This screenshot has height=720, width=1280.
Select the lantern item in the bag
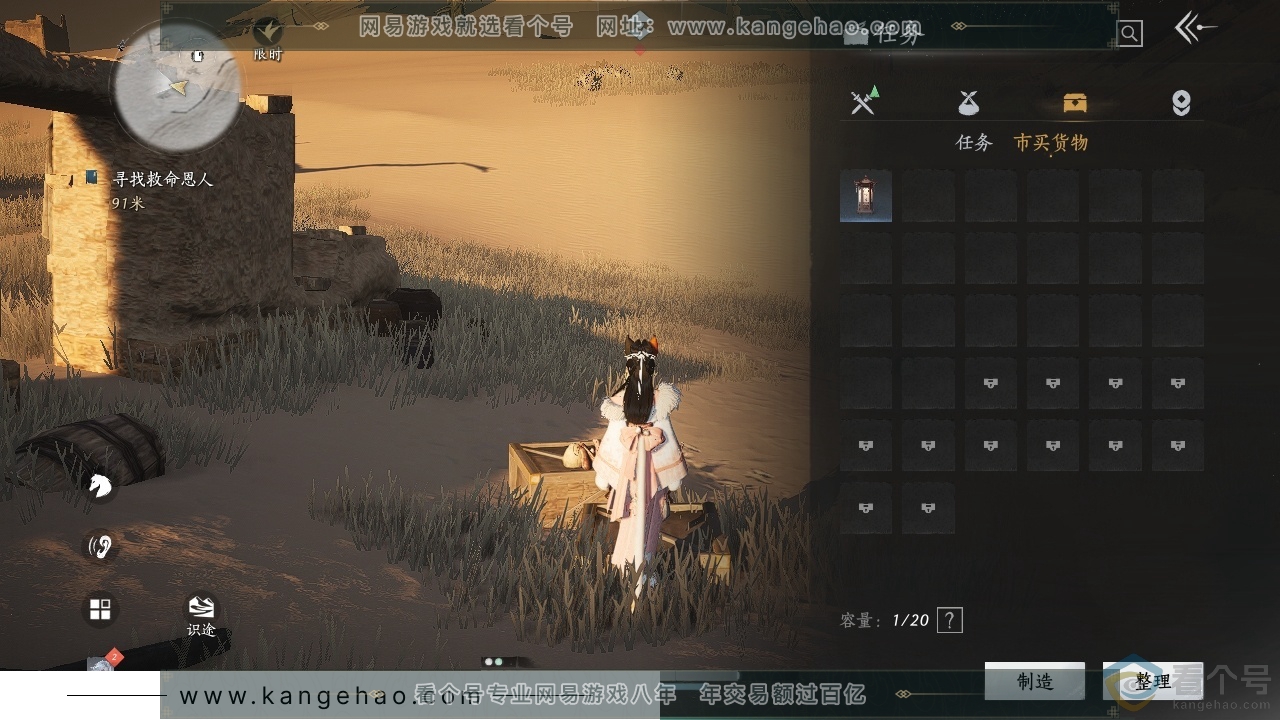coord(866,196)
